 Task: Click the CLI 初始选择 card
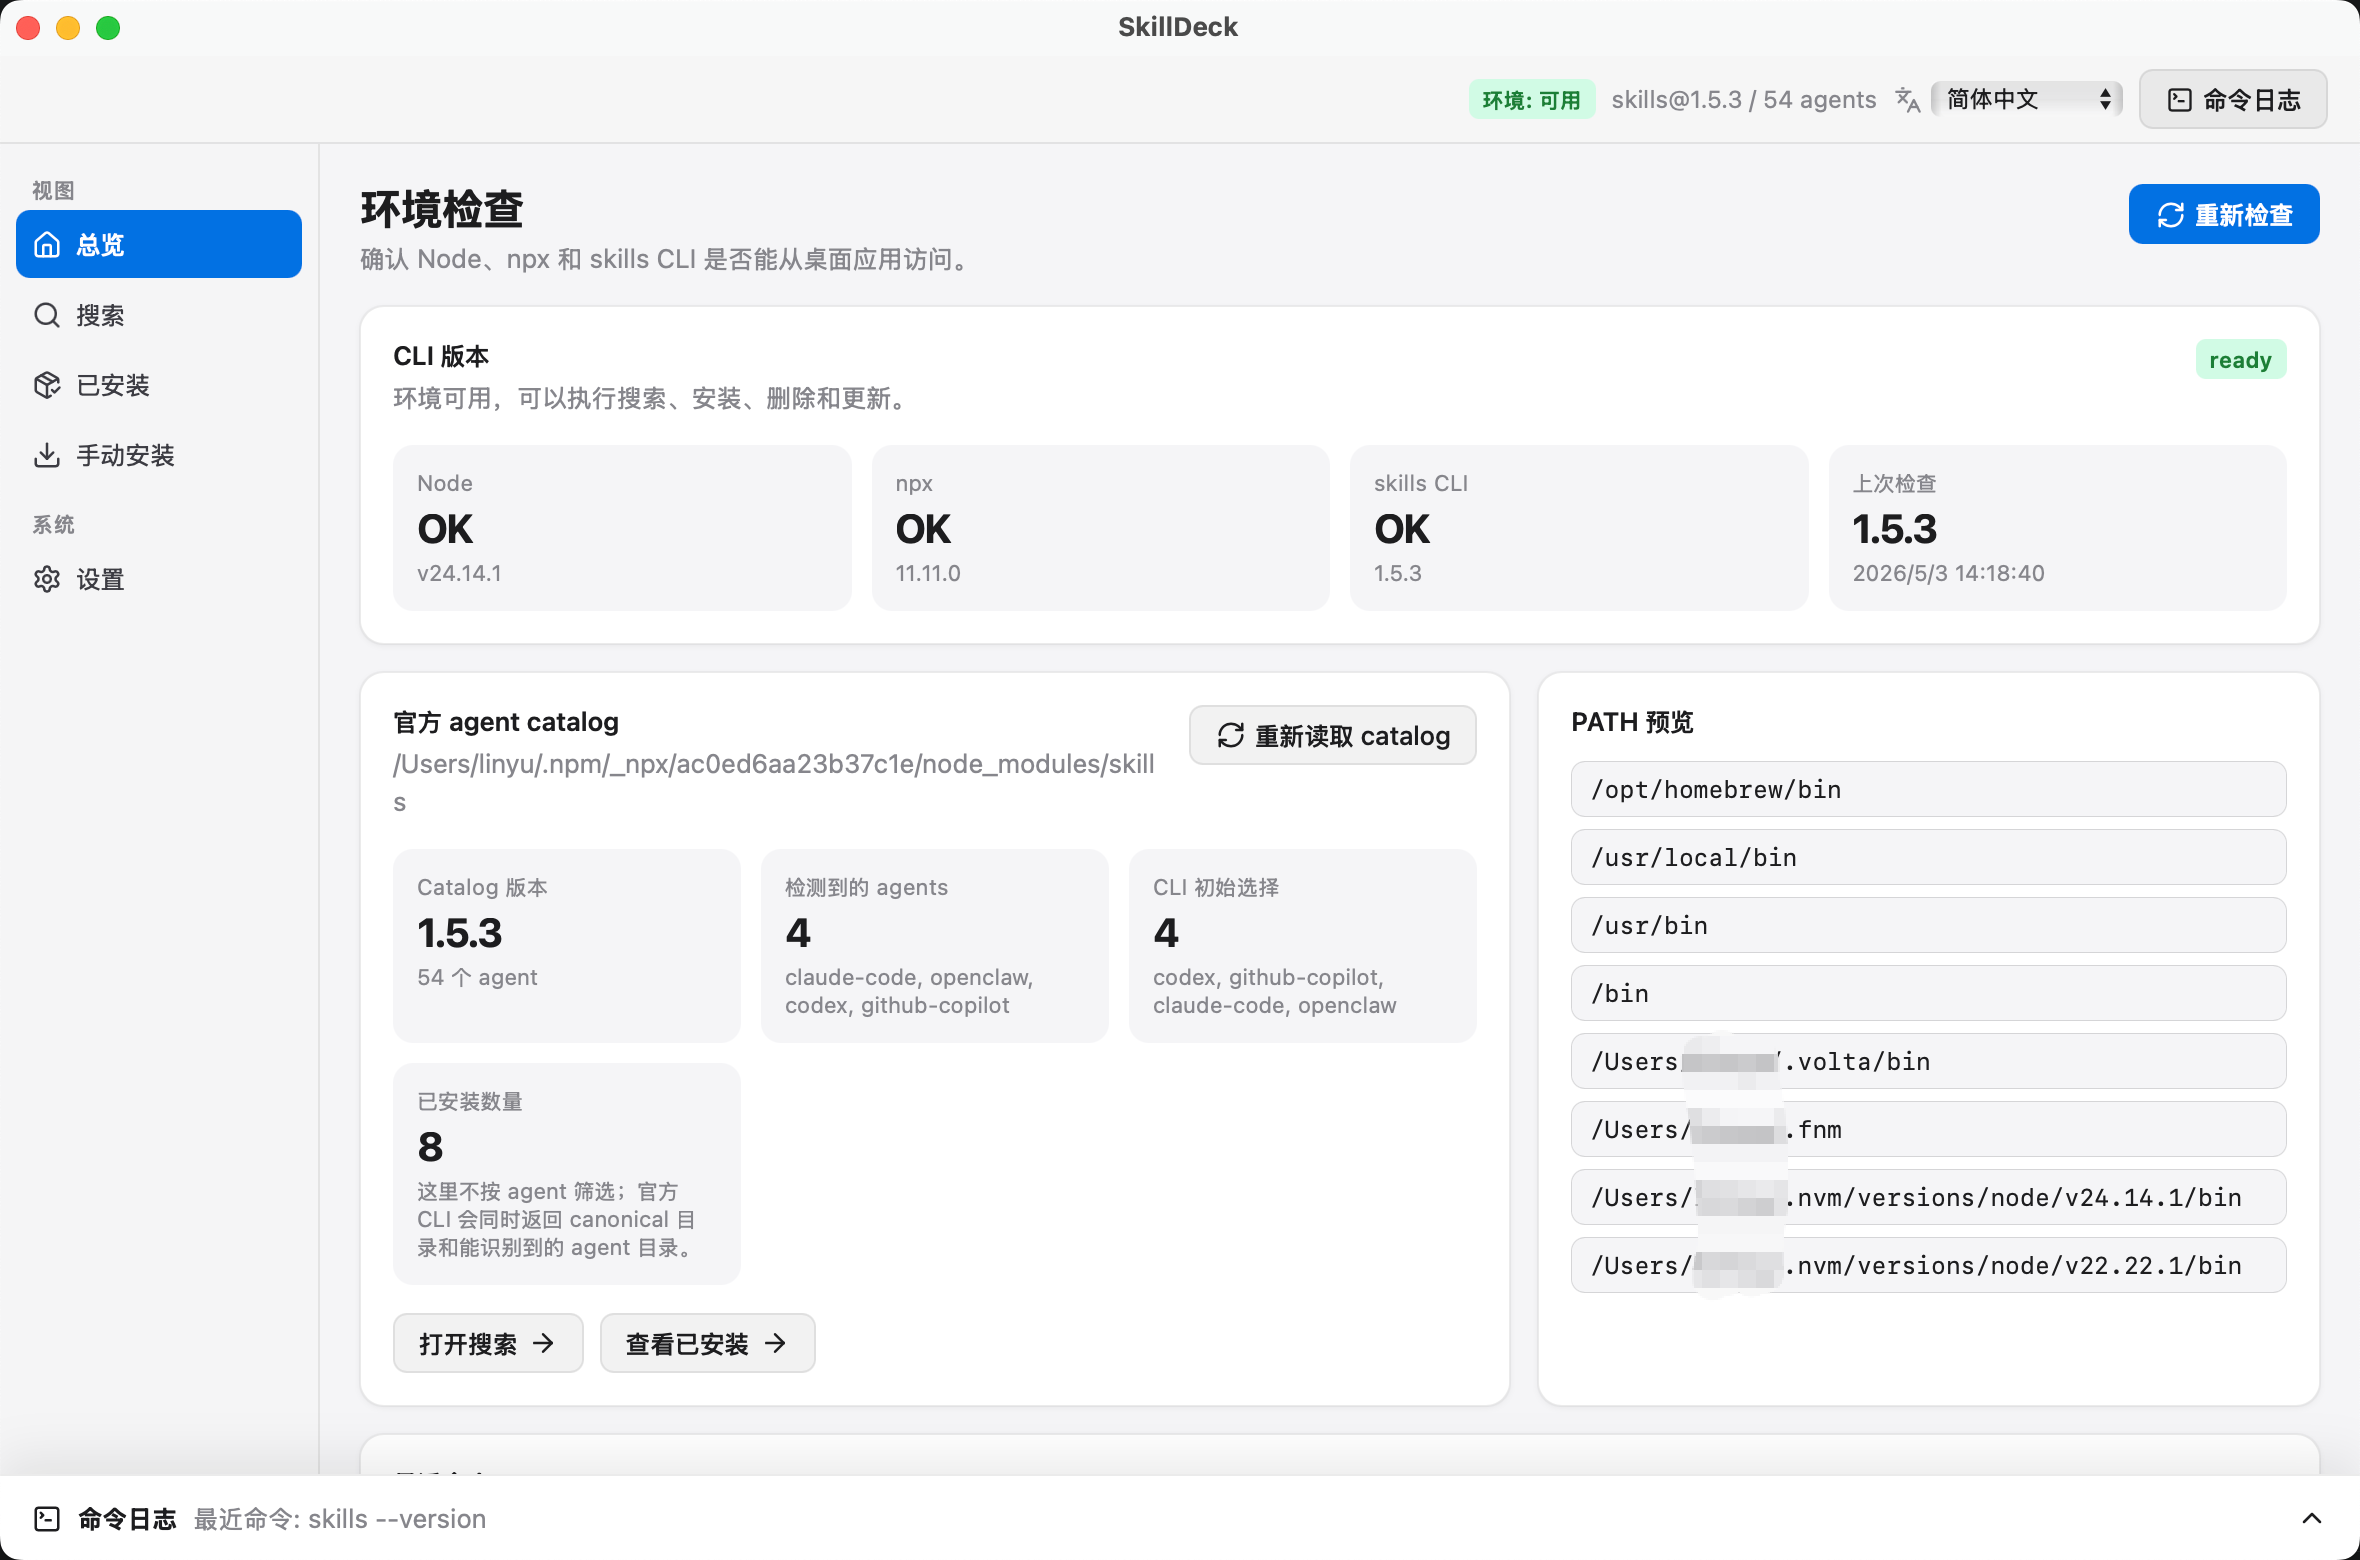[1303, 945]
